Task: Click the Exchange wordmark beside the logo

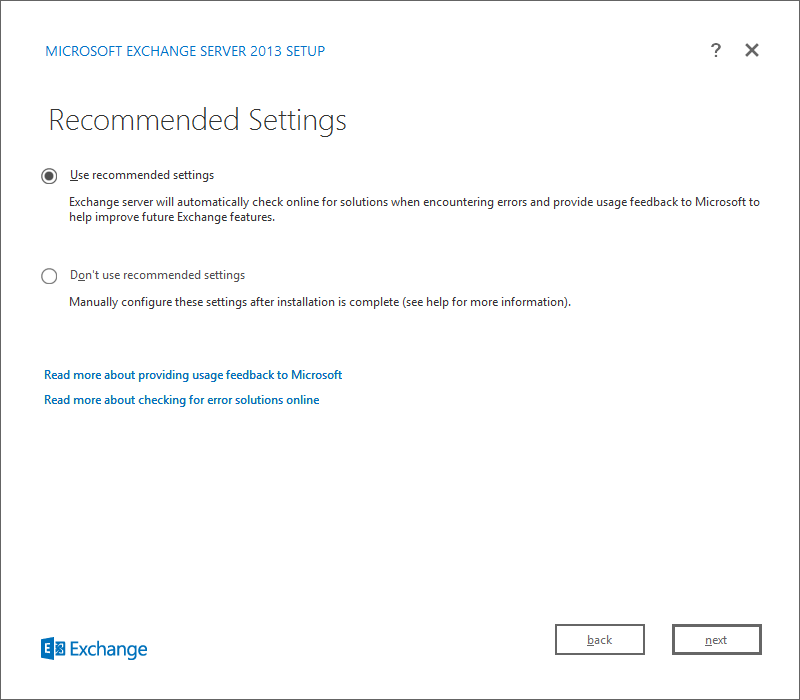Action: [x=108, y=650]
